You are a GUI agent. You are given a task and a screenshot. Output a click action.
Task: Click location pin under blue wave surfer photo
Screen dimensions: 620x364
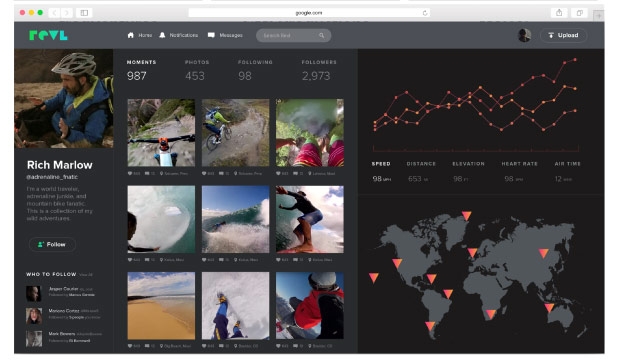[236, 260]
